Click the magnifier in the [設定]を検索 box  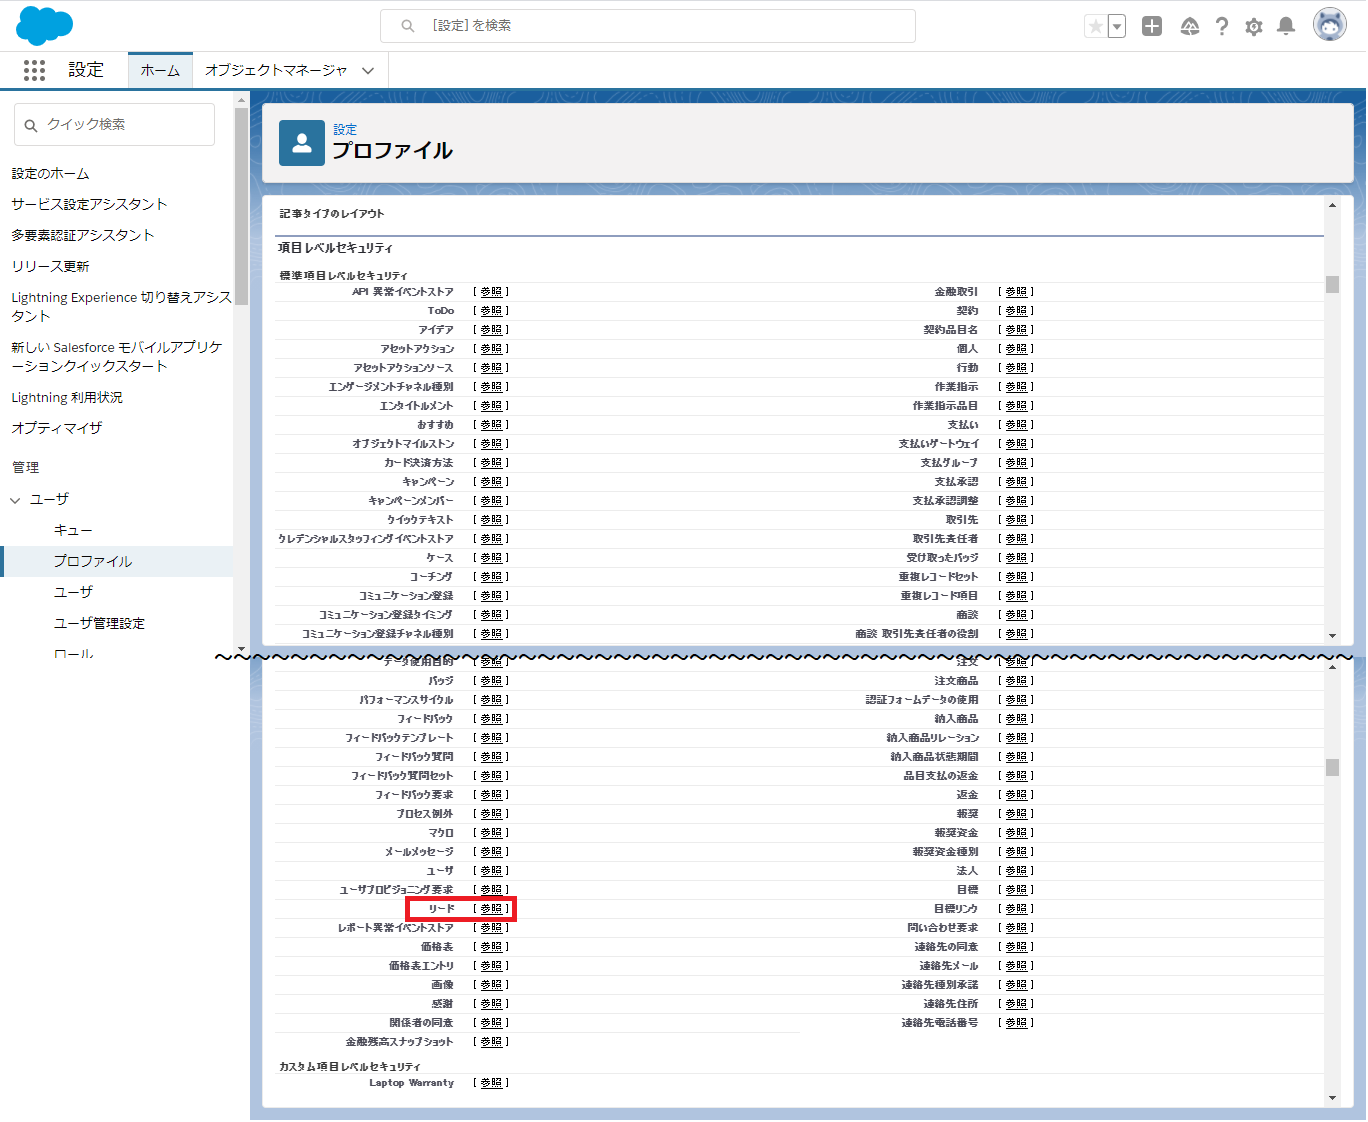408,26
